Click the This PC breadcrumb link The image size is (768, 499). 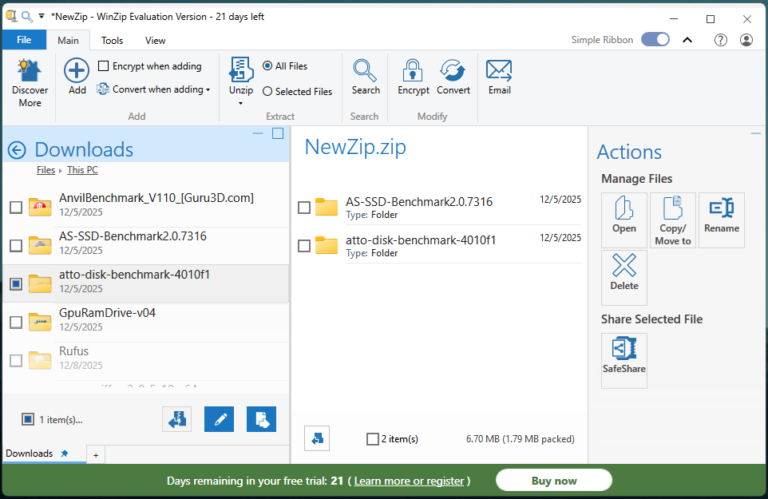click(82, 170)
